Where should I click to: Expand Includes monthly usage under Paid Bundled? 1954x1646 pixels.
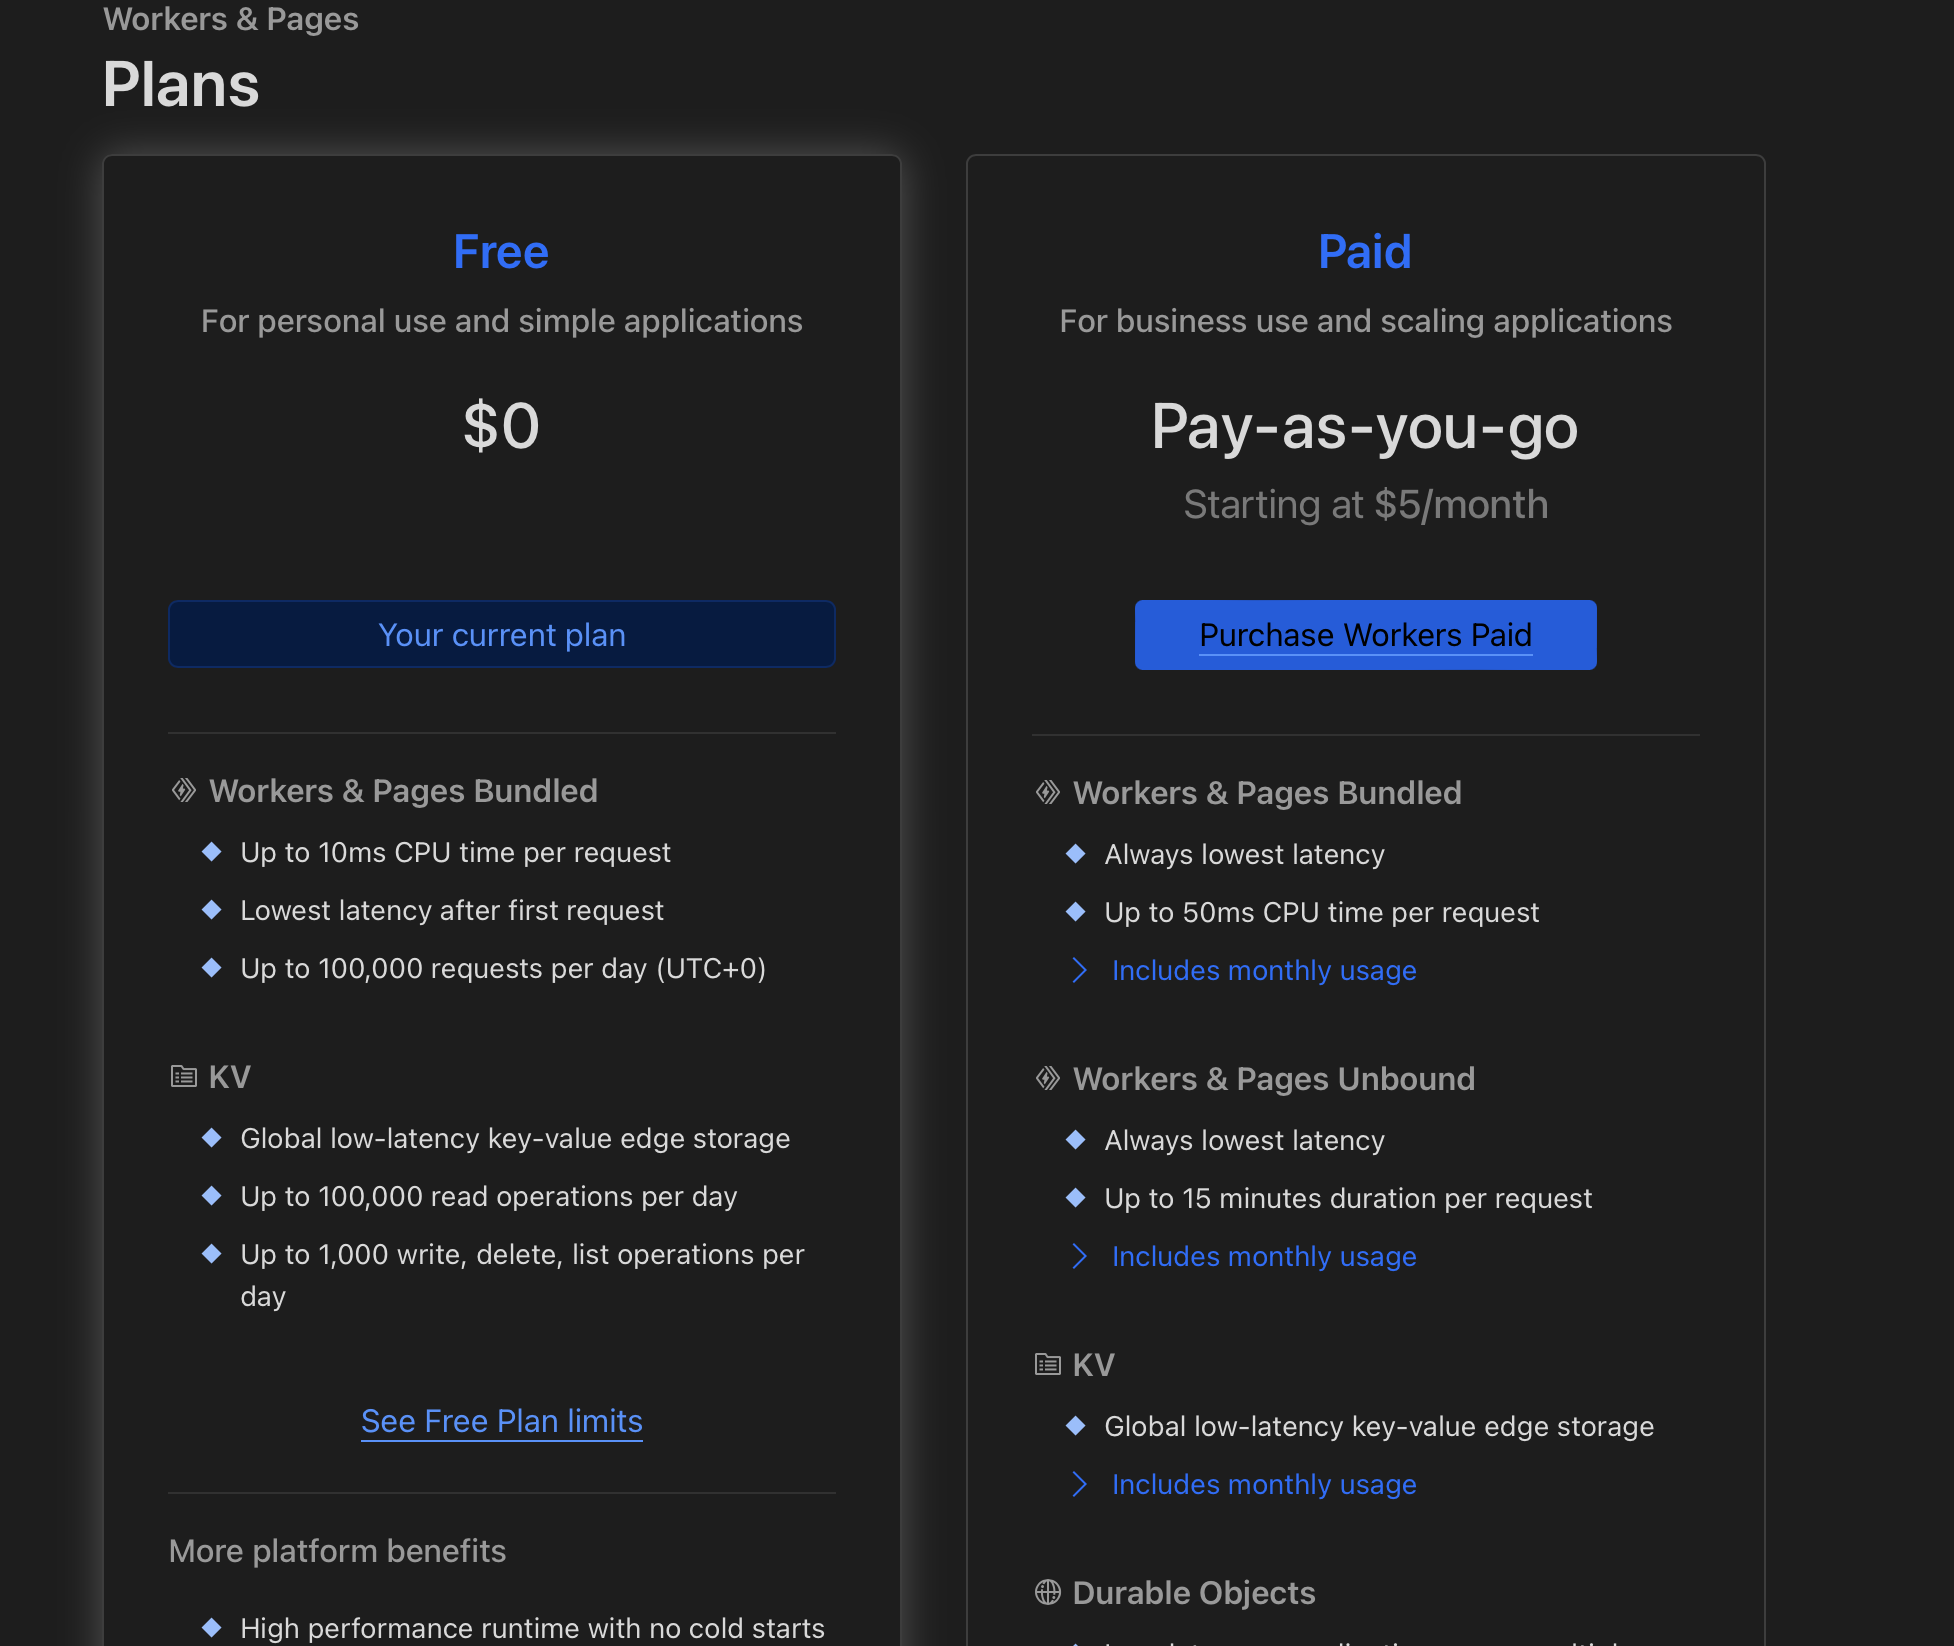pos(1263,970)
